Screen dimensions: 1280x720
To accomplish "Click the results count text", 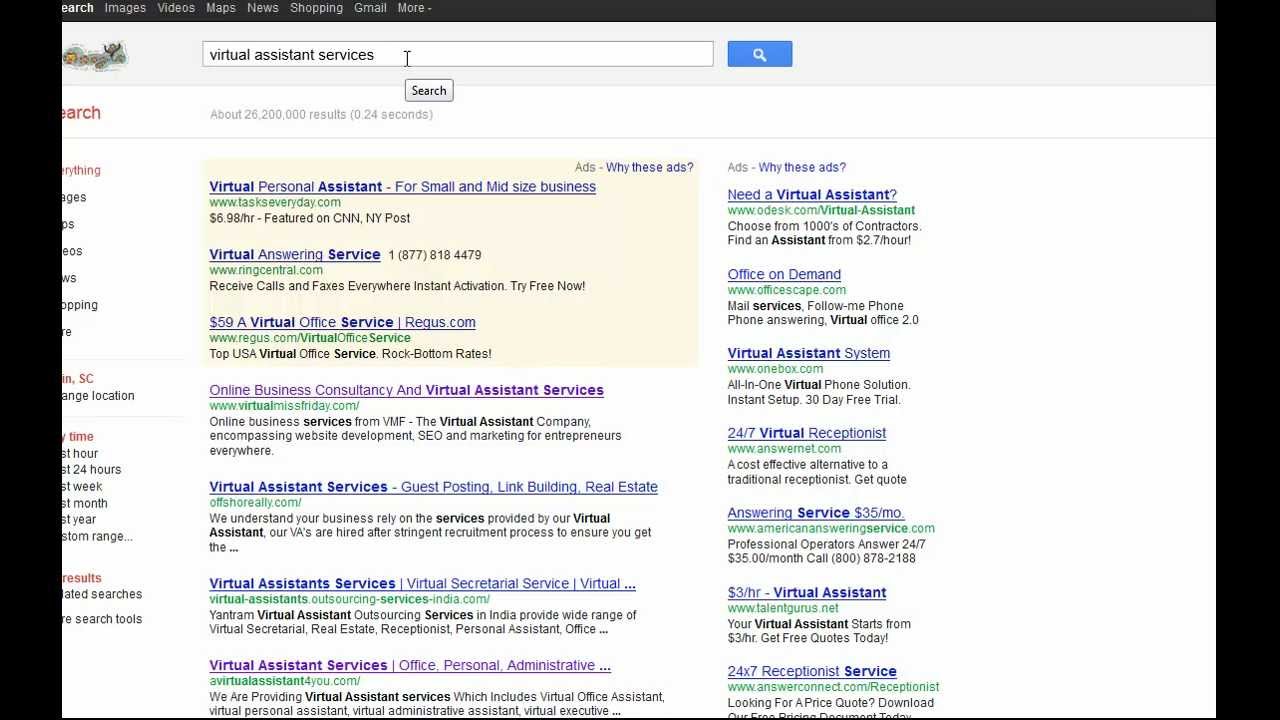I will (321, 114).
